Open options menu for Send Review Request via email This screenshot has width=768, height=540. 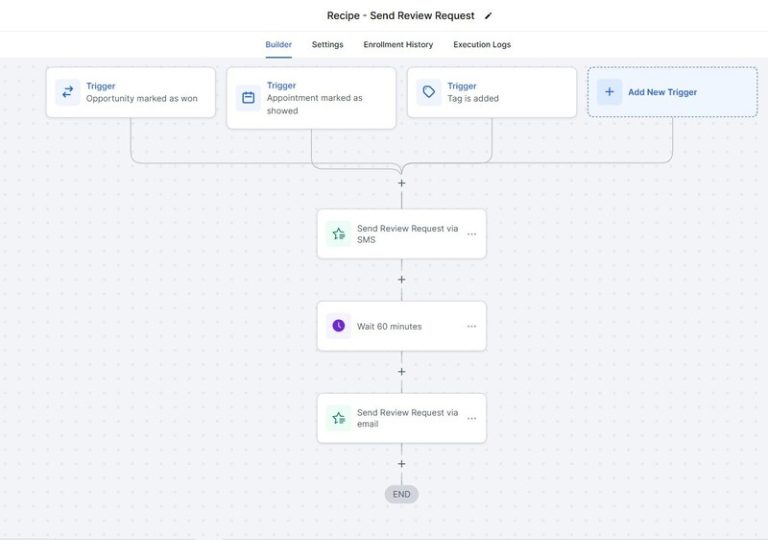click(x=471, y=418)
